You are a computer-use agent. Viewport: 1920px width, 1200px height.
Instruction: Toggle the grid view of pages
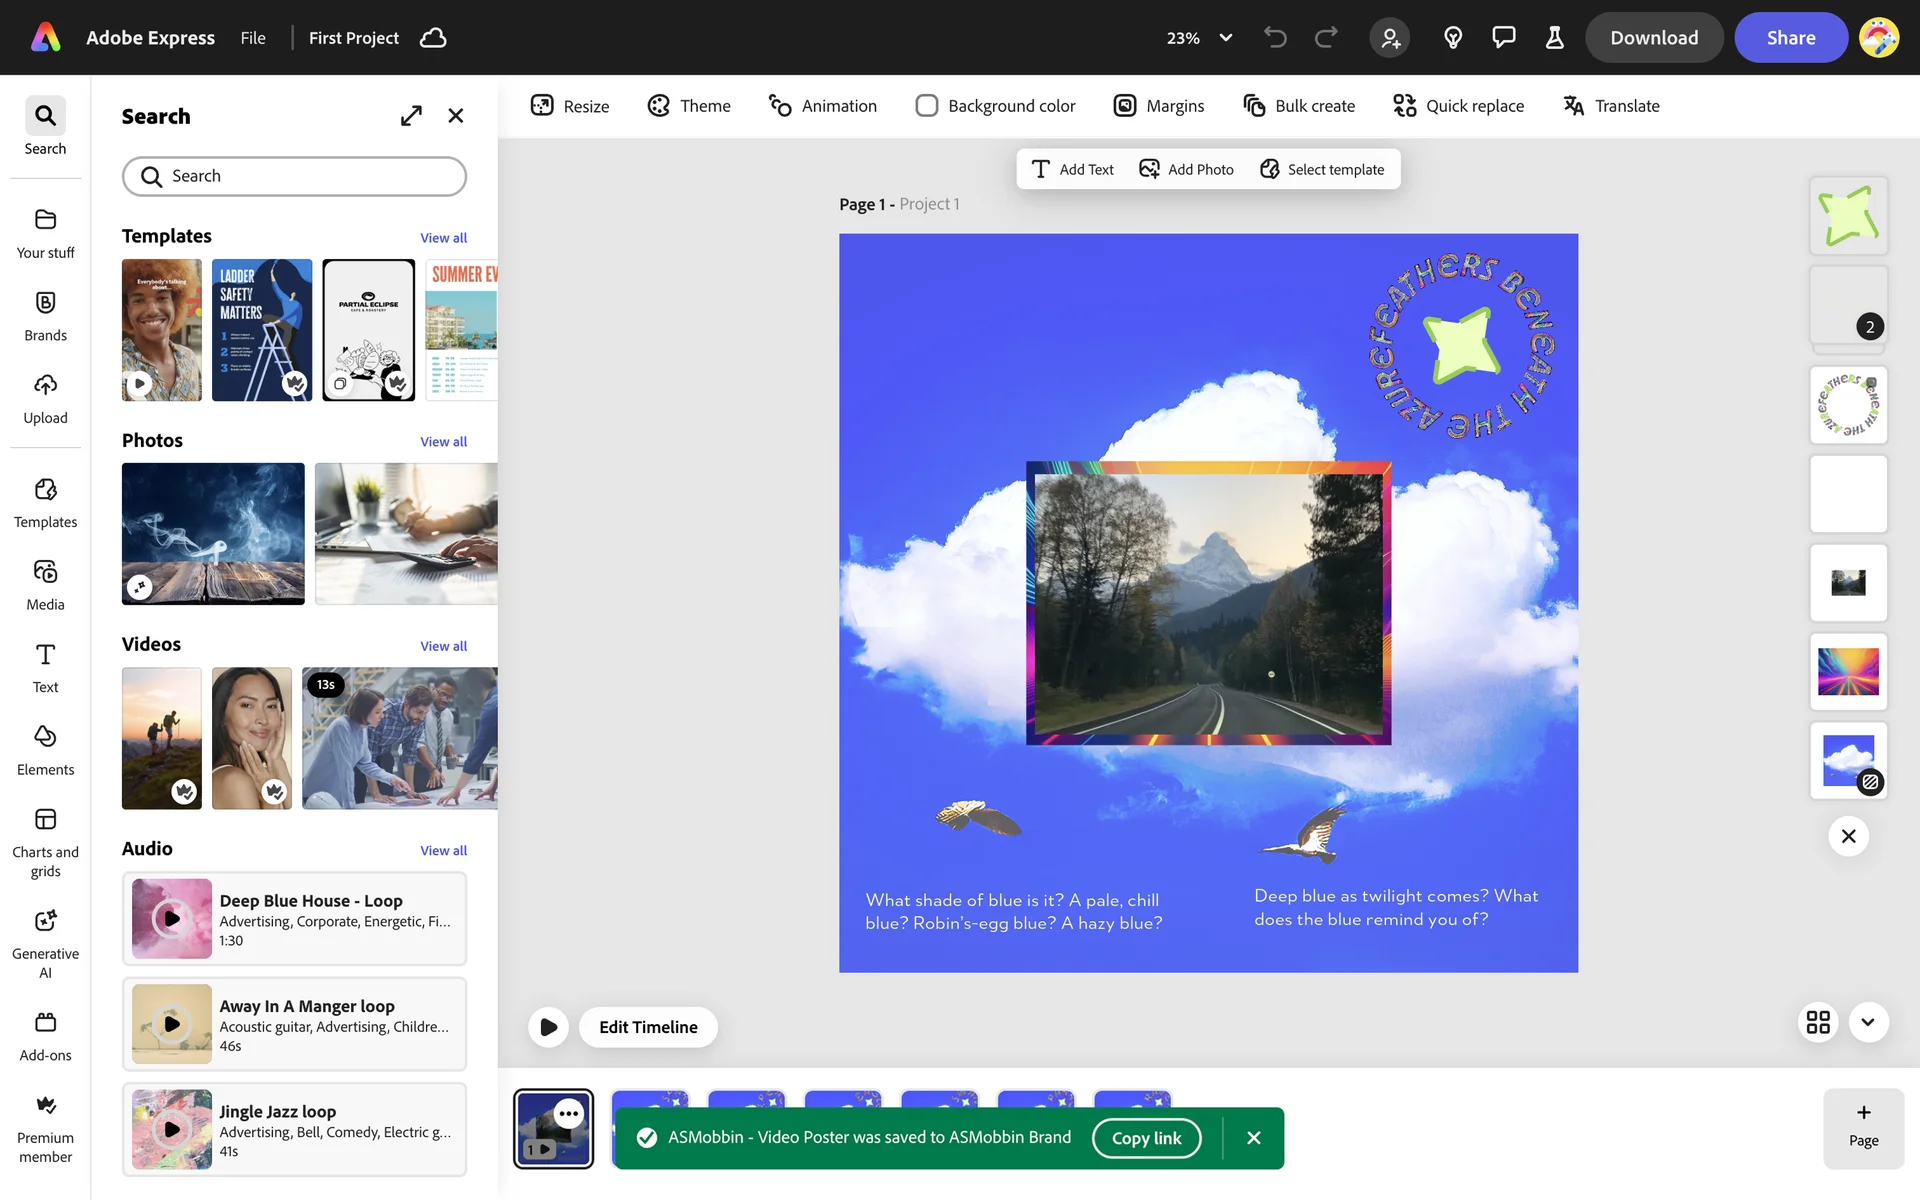[1818, 1022]
